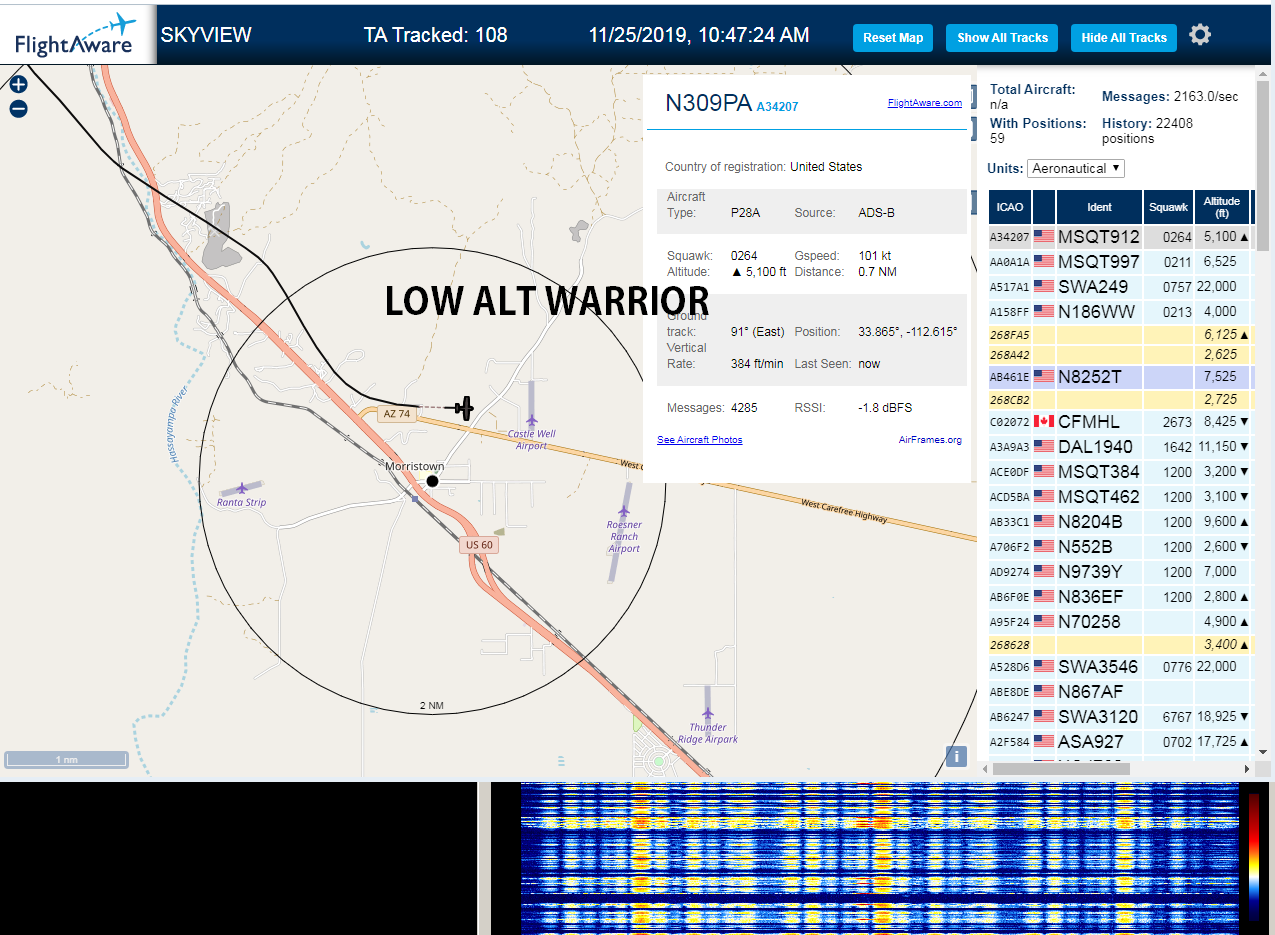Select the CFMHL aircraft row
1275x935 pixels.
click(x=1119, y=422)
